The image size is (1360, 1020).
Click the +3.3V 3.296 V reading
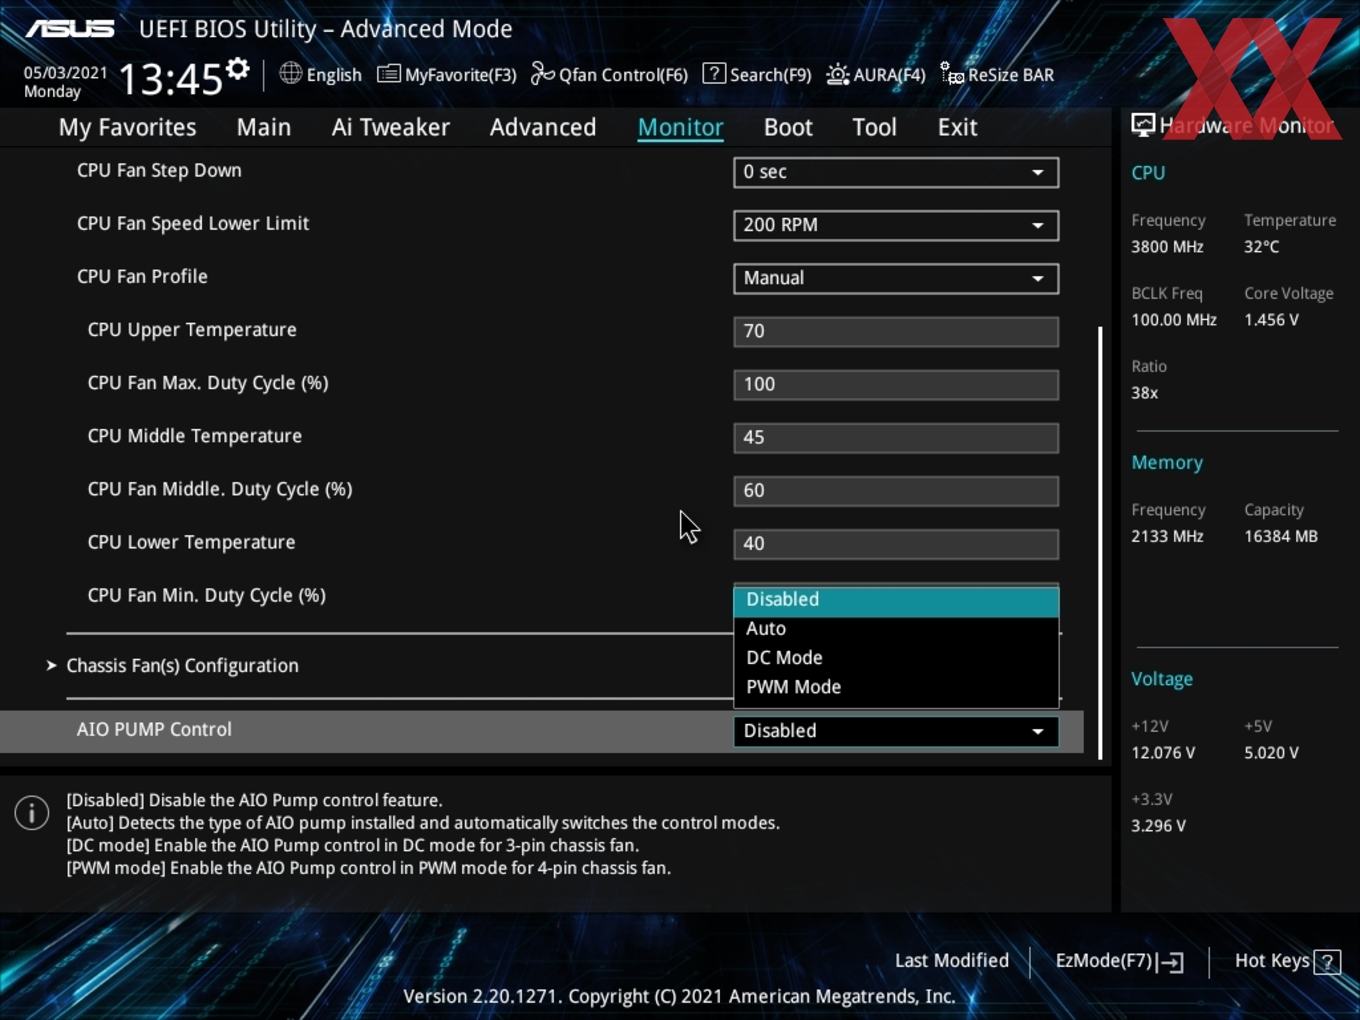click(1158, 826)
